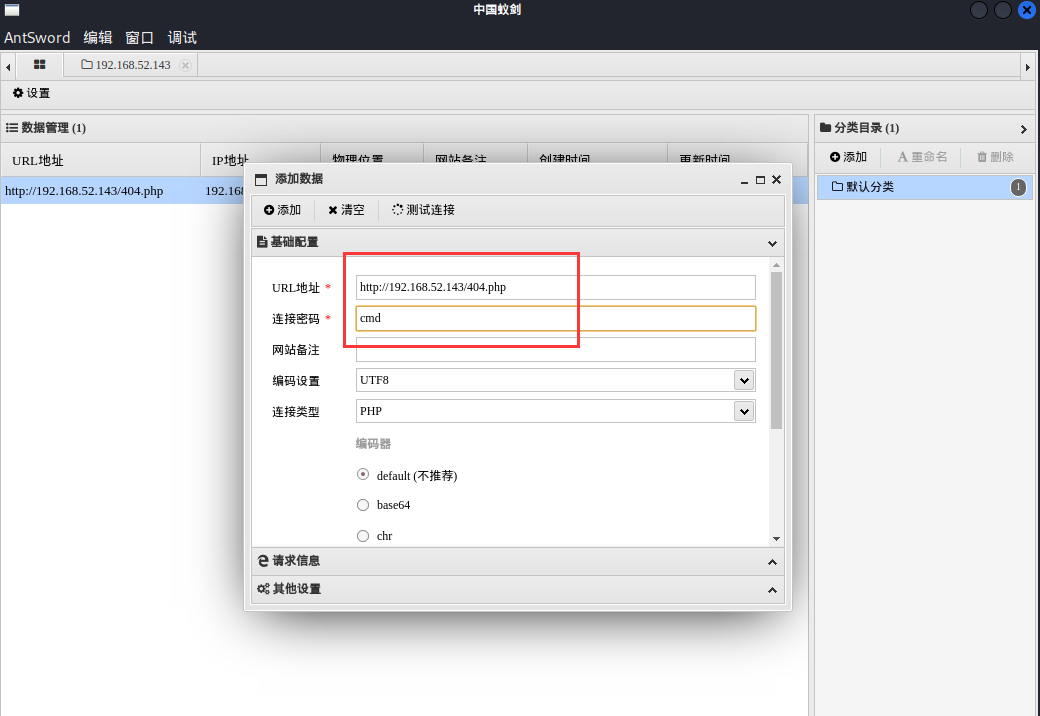Click the window menu icon in title bar
Image resolution: width=1040 pixels, height=716 pixels.
coord(12,10)
